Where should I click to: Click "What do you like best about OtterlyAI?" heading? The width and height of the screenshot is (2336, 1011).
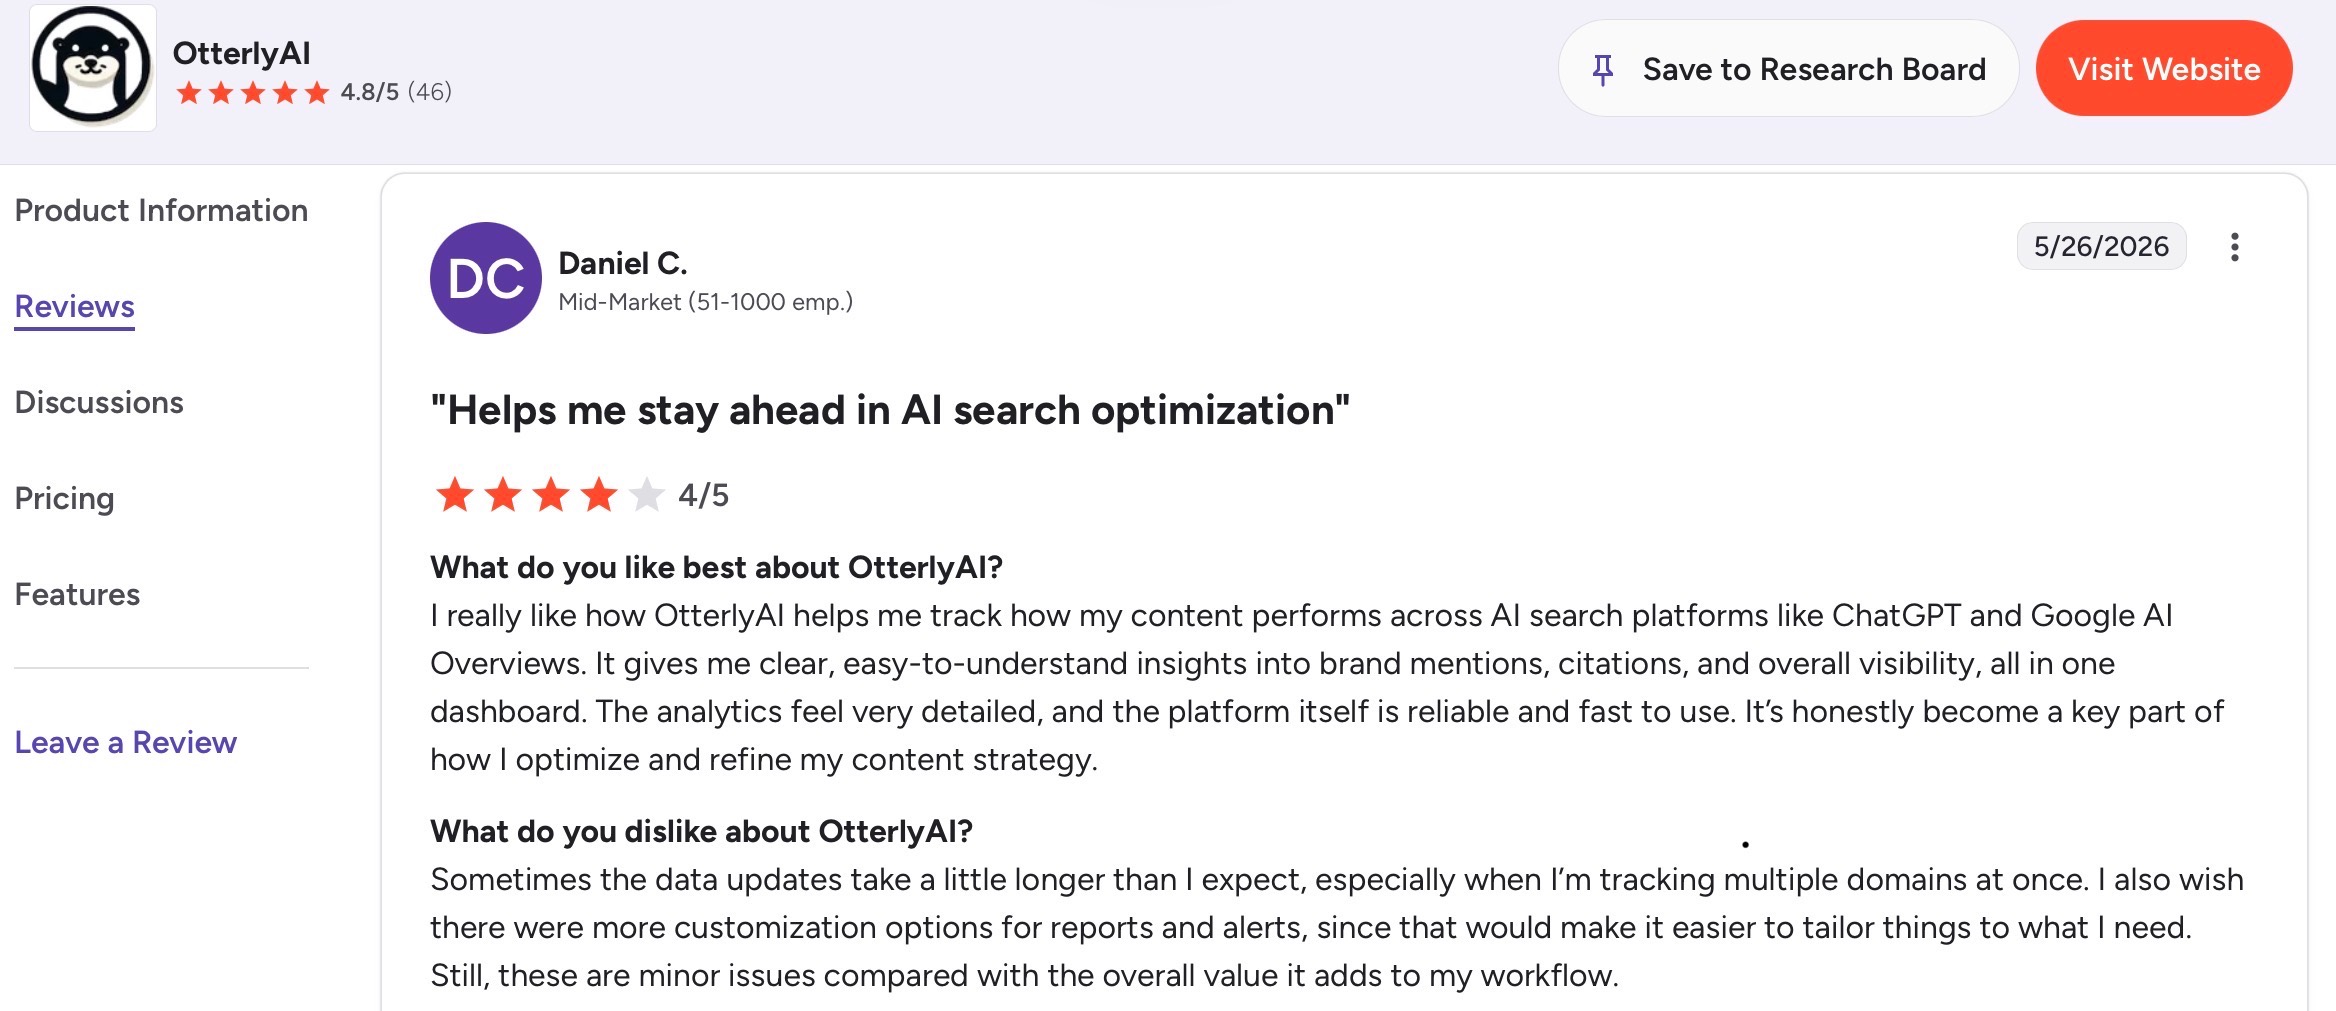(x=716, y=567)
